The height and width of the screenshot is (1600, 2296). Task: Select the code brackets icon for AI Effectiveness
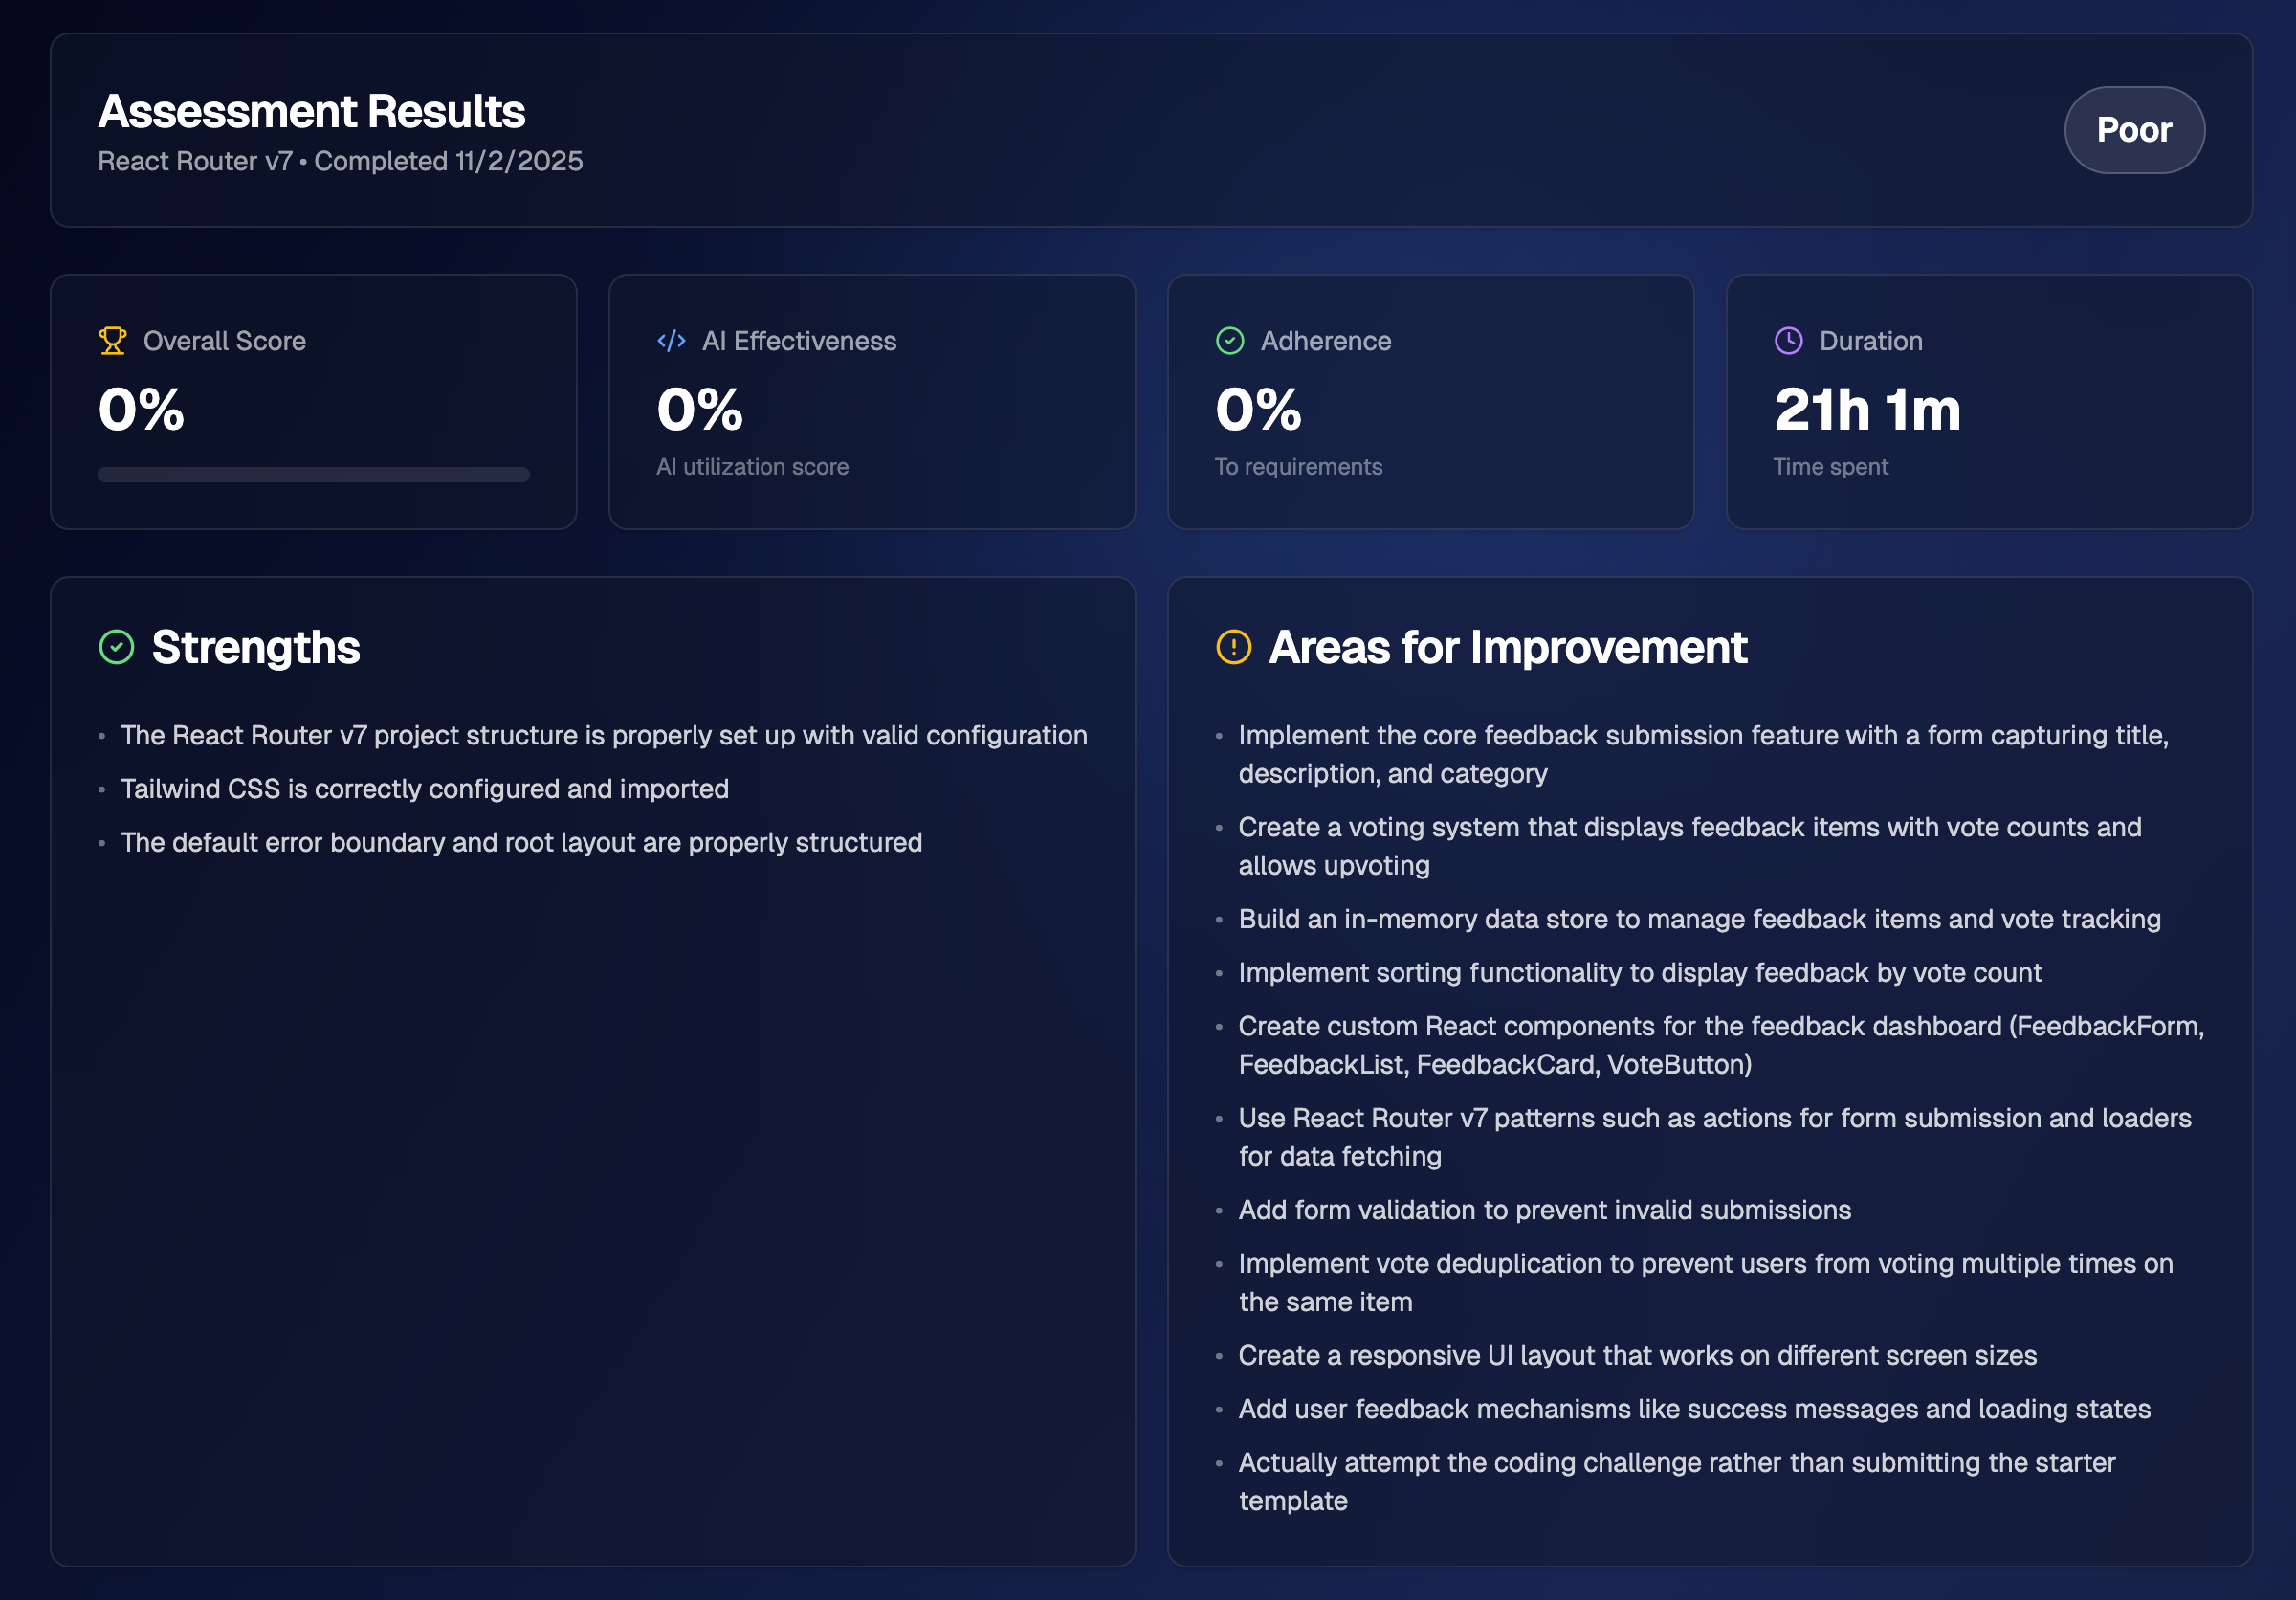pos(671,340)
